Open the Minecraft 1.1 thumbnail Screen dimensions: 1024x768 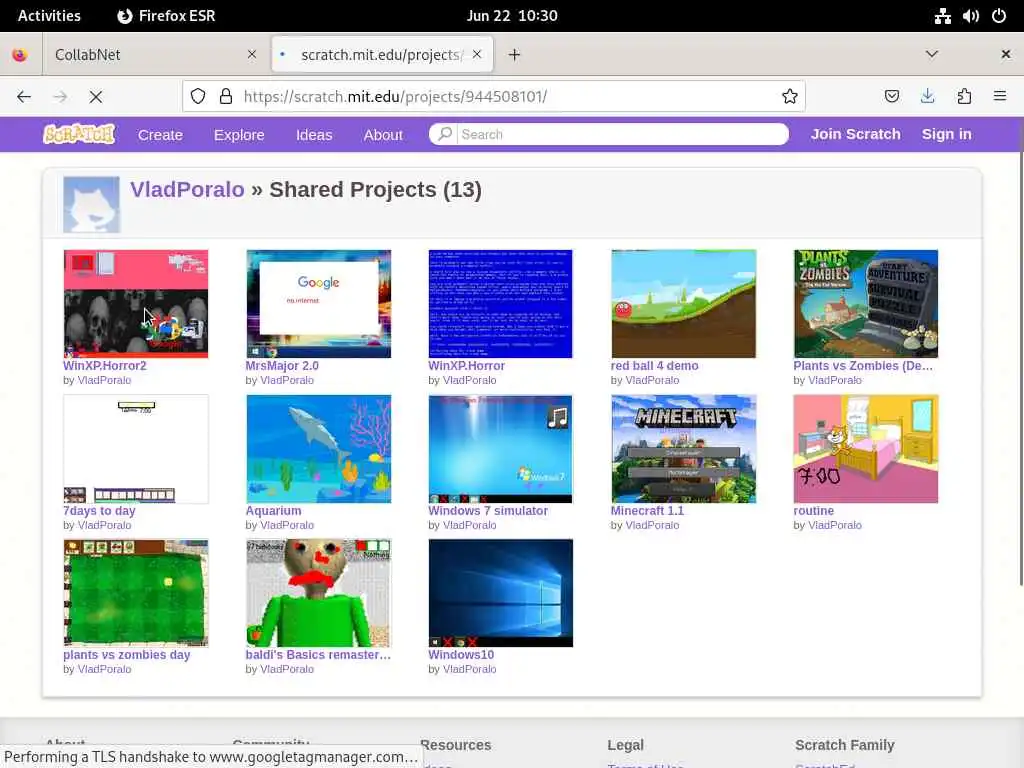tap(684, 449)
